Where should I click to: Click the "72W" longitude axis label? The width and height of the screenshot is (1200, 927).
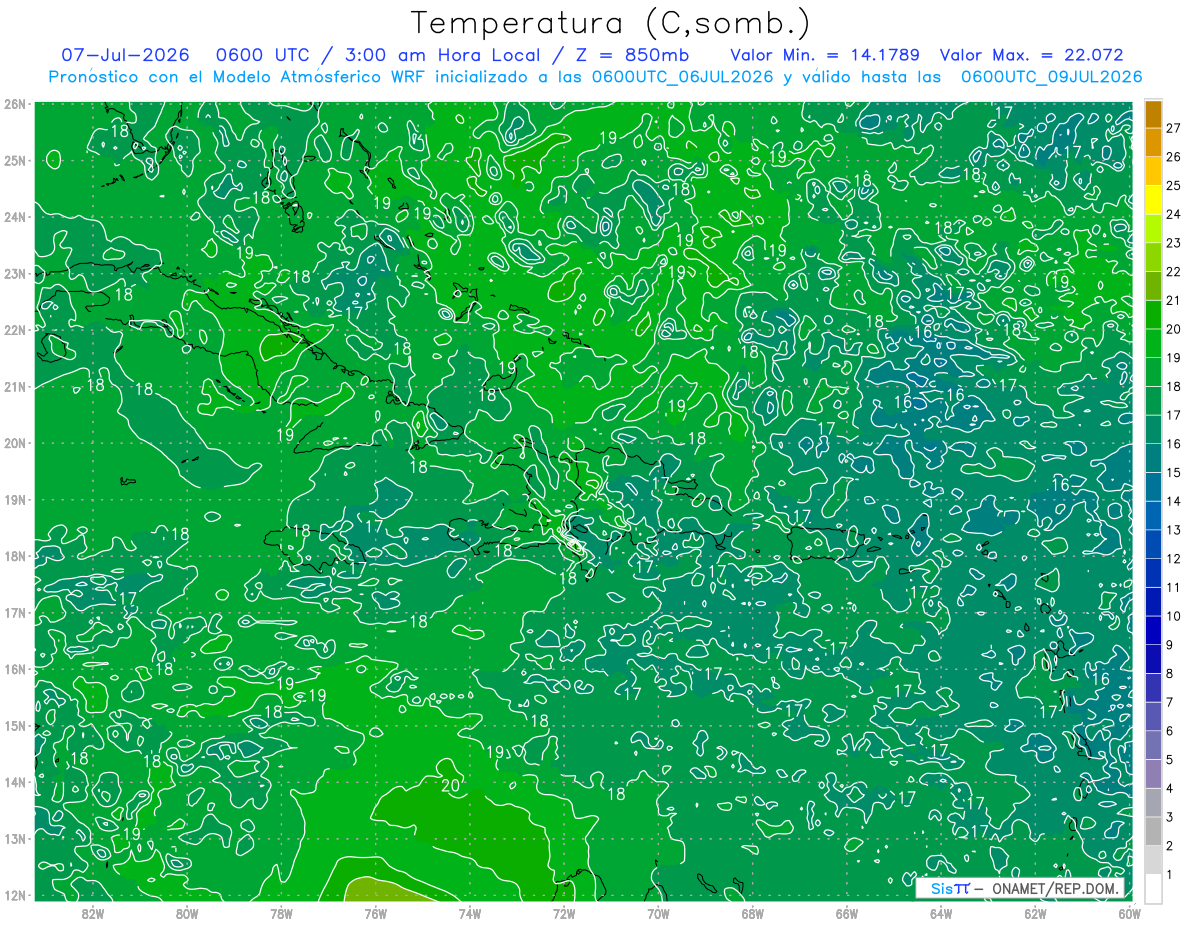coord(564,914)
